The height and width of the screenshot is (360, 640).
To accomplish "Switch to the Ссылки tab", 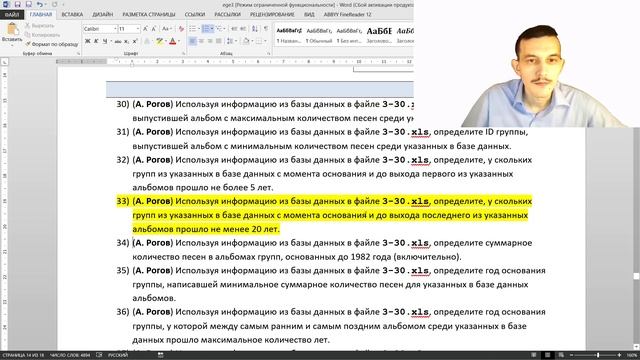I will point(195,15).
